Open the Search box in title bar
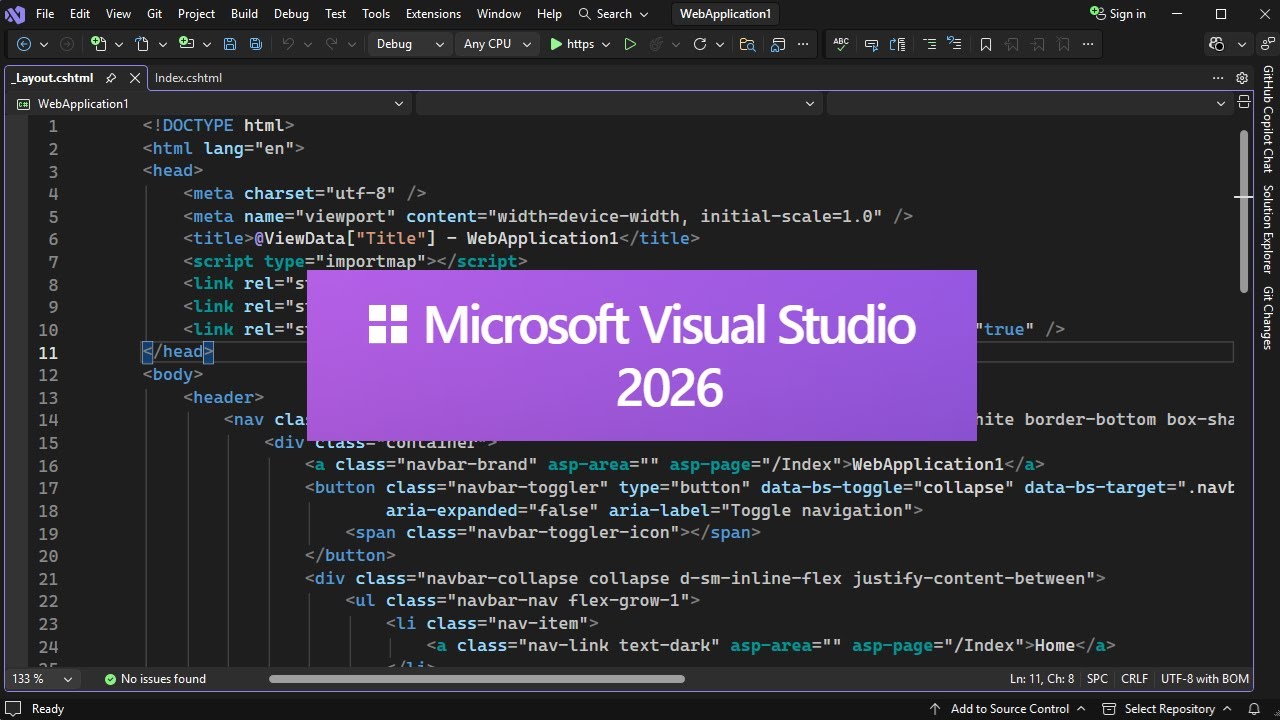Image resolution: width=1280 pixels, height=720 pixels. tap(614, 14)
